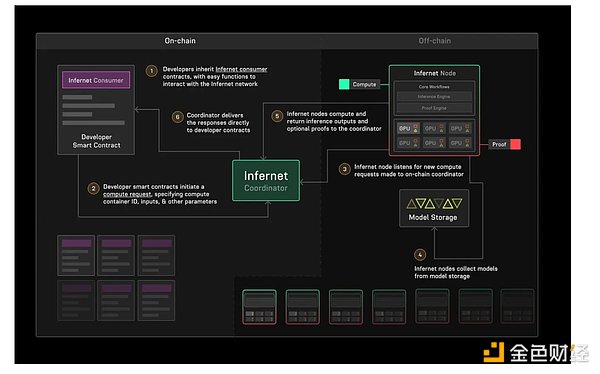The image size is (600, 374).
Task: Select the Model Storage triangles icon
Action: click(434, 203)
